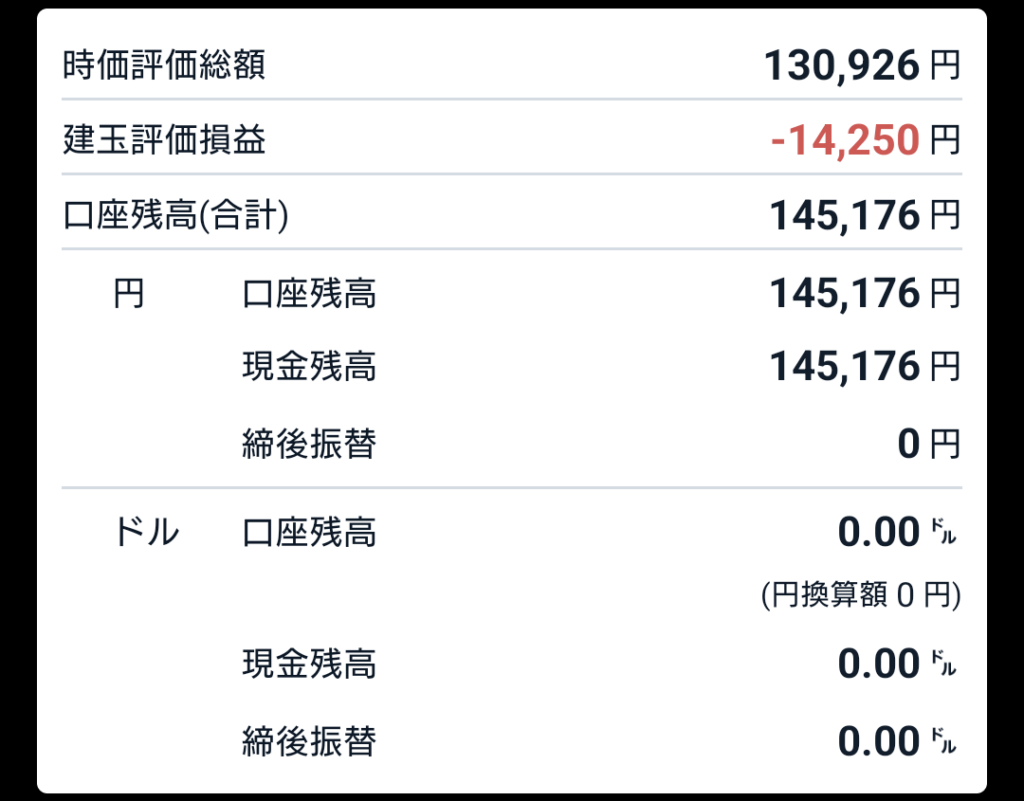This screenshot has width=1024, height=801.
Task: Select the red -14,250 円 loss value
Action: click(864, 141)
